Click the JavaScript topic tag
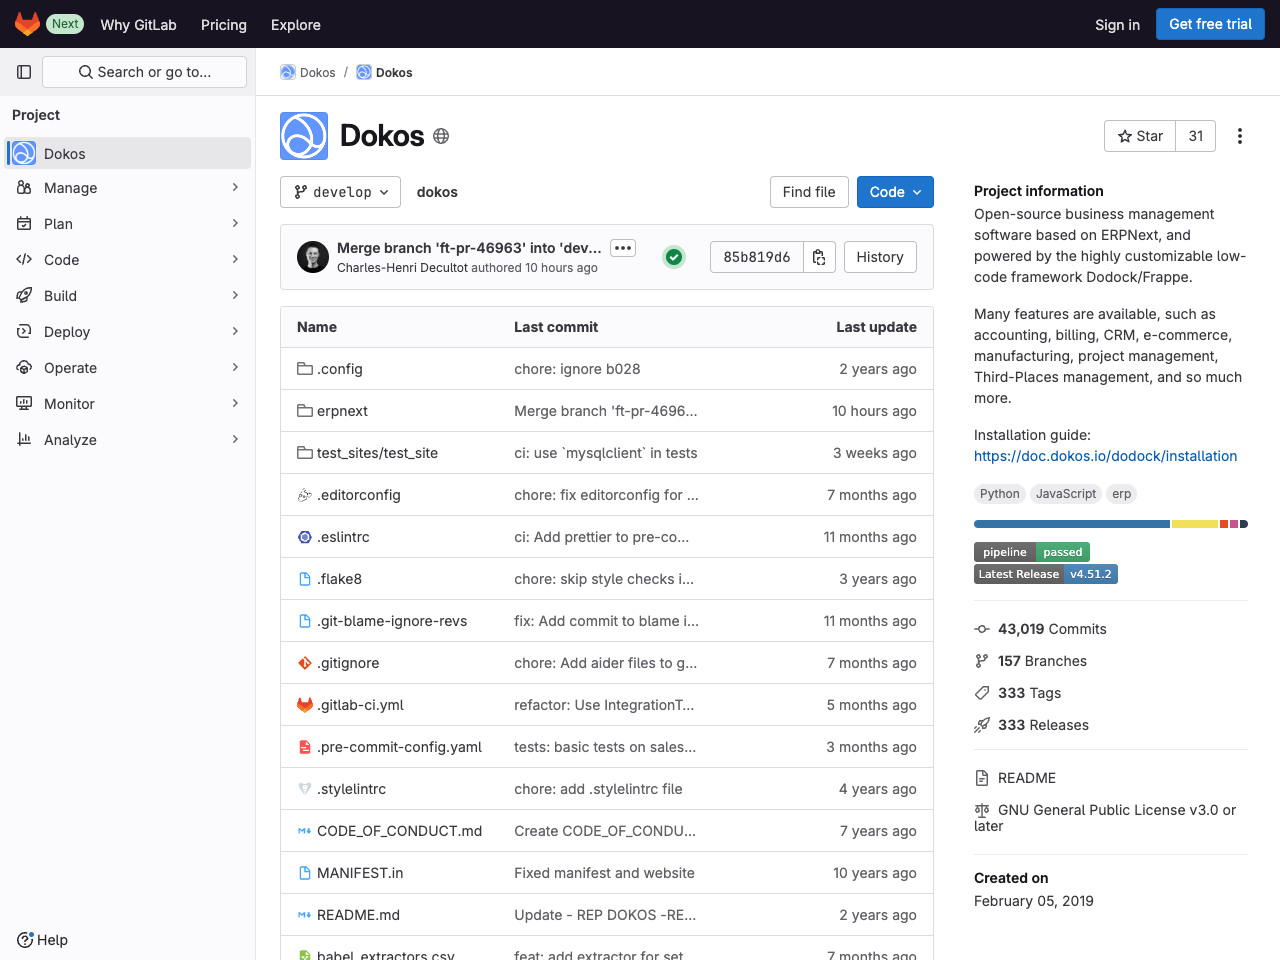This screenshot has height=960, width=1280. pos(1066,494)
